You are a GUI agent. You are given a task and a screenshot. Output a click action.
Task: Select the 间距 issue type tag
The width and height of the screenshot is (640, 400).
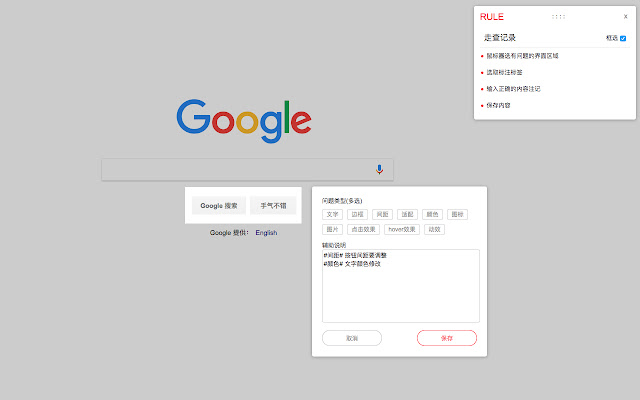click(x=382, y=214)
